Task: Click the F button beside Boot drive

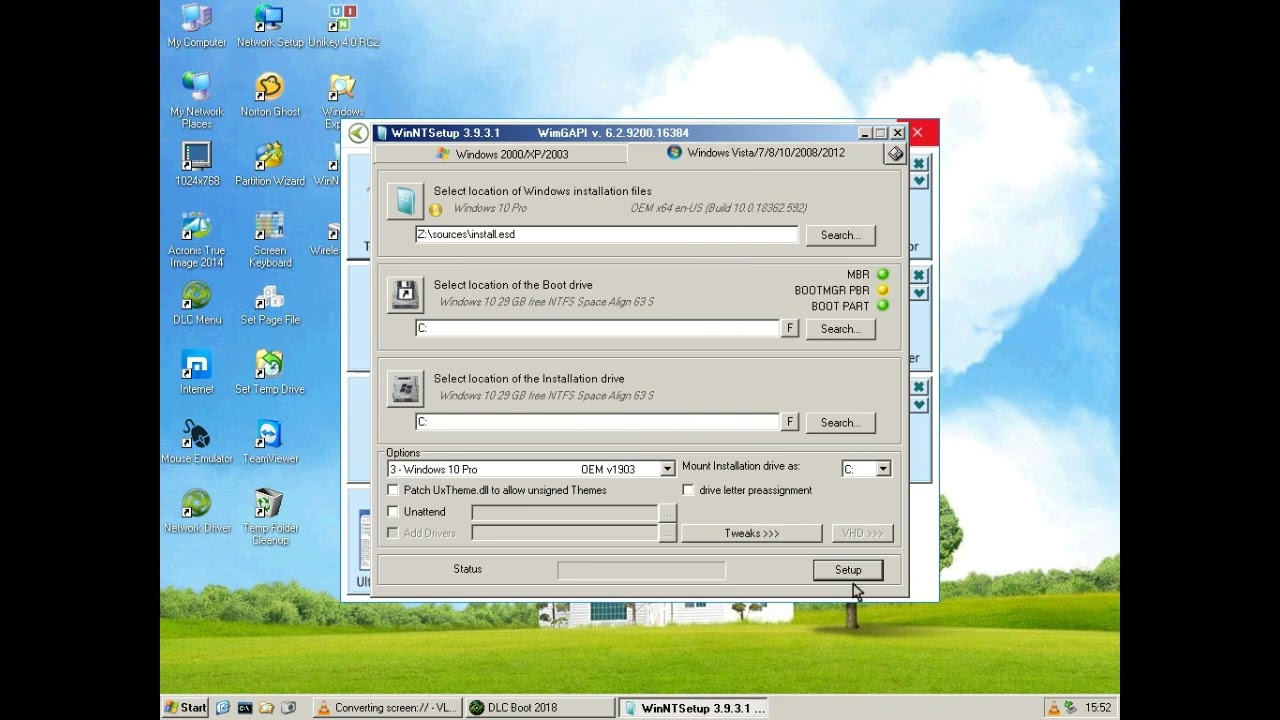Action: coord(790,328)
